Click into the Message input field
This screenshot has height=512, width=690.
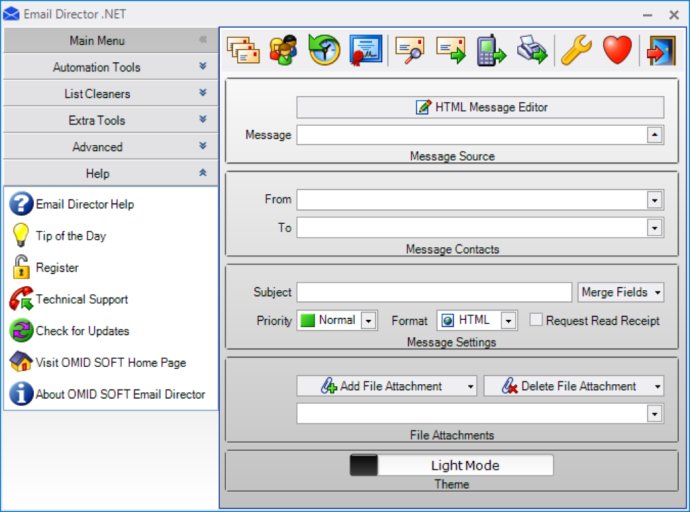(x=472, y=135)
